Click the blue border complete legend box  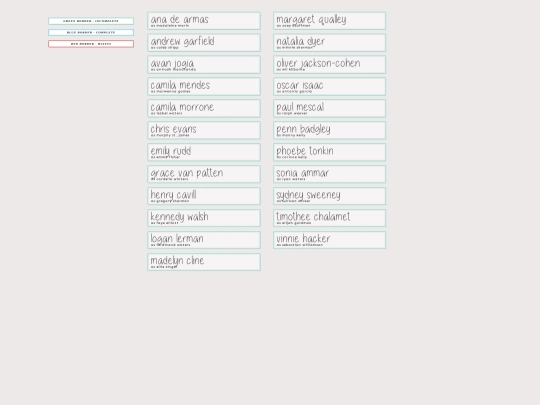(91, 32)
